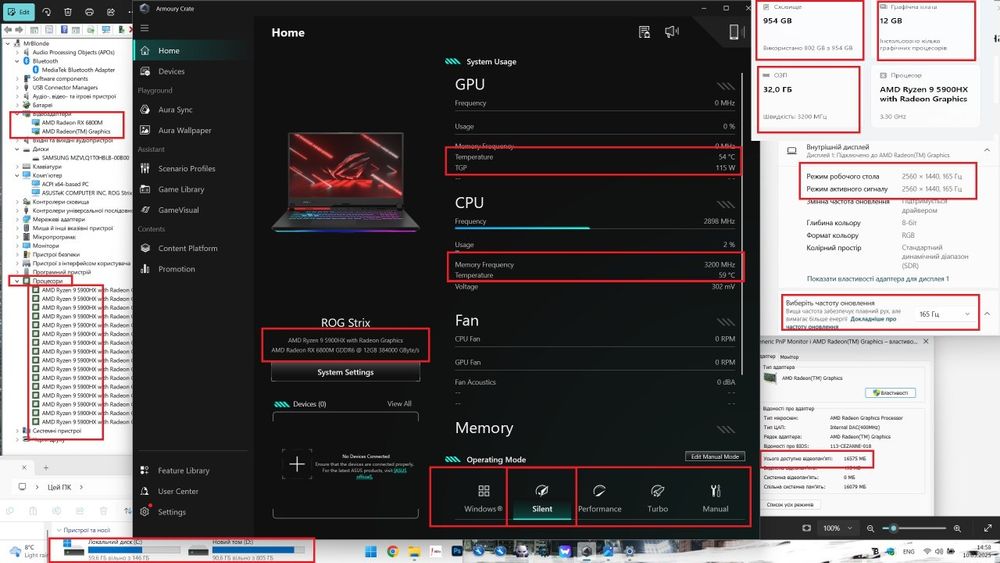Close the adapter properties dialog
Viewport: 1000px width, 563px height.
click(x=926, y=342)
